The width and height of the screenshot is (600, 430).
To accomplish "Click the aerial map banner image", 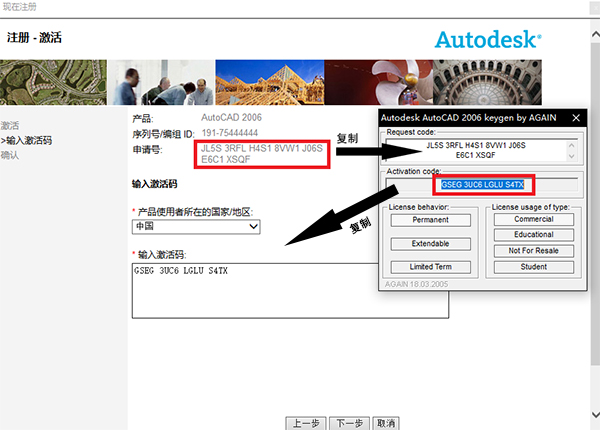I will click(x=54, y=82).
